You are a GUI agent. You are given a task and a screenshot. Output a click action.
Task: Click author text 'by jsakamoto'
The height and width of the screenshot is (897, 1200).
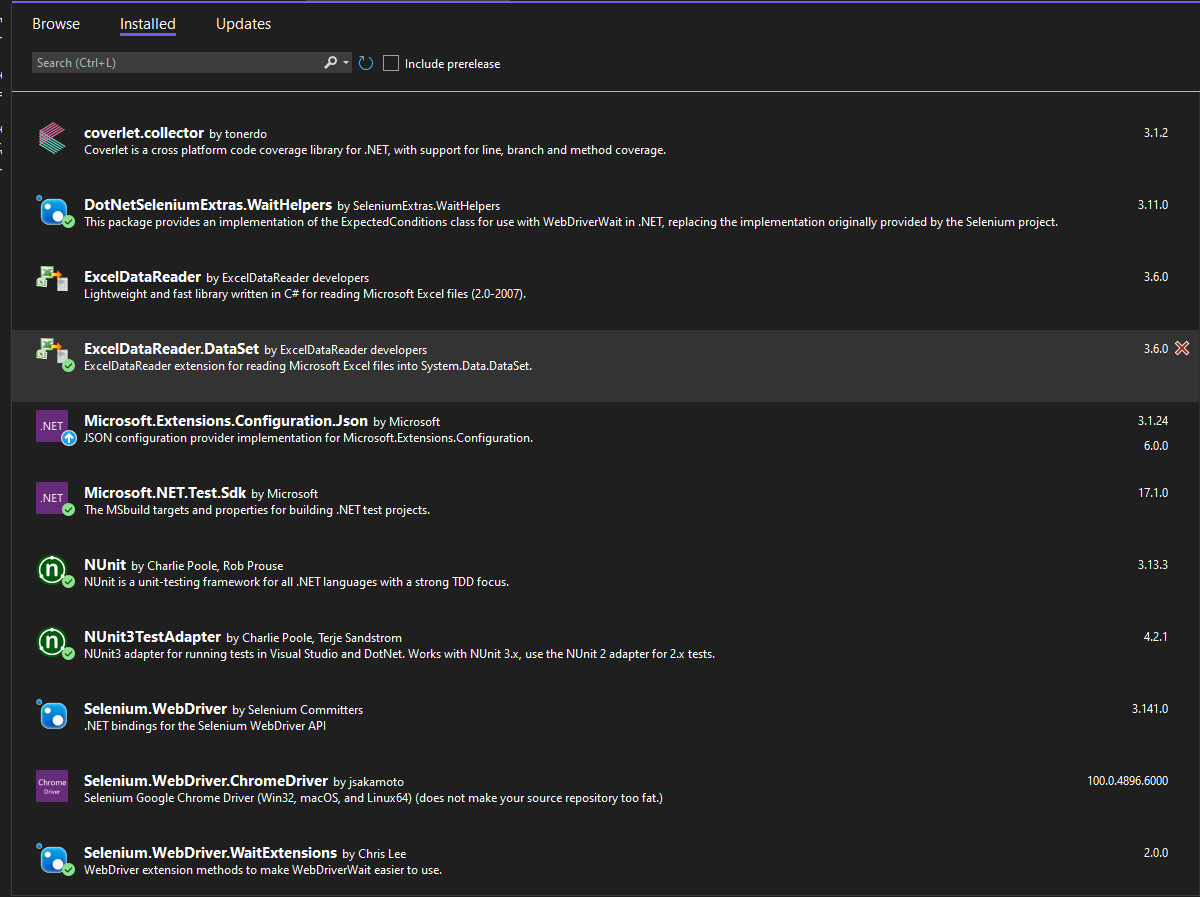(x=369, y=781)
